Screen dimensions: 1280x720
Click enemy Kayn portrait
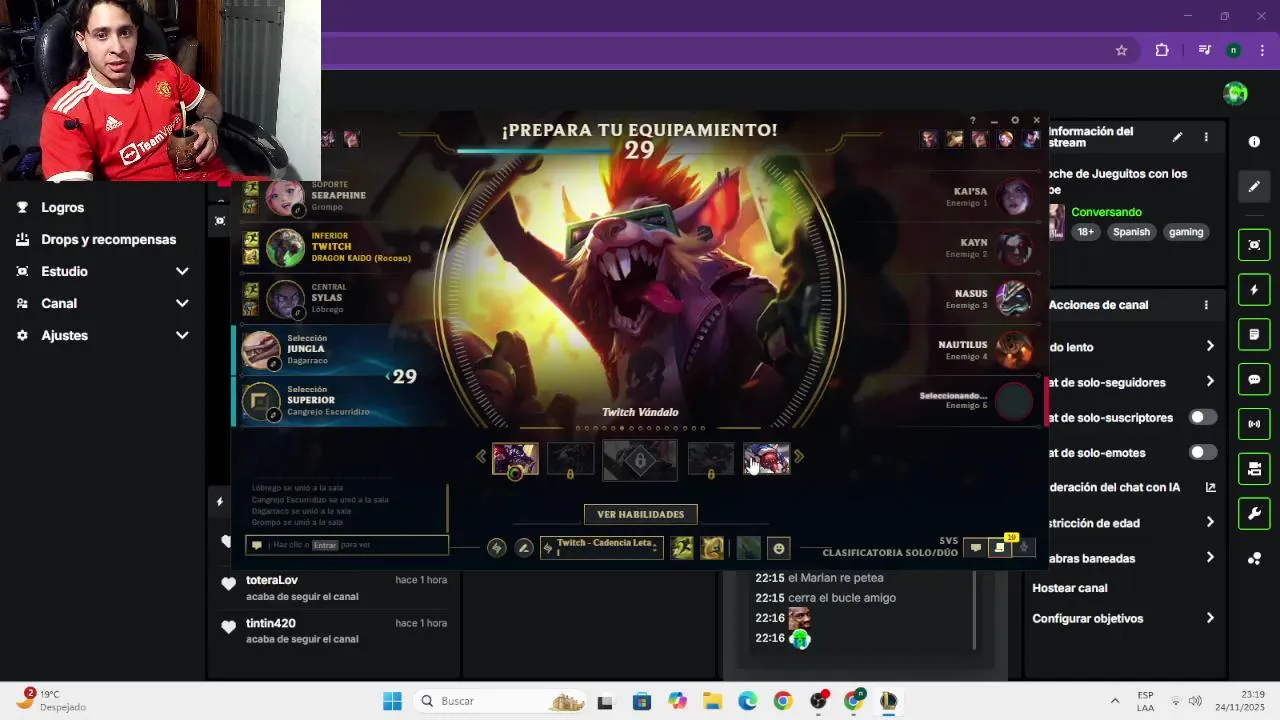[x=1014, y=247]
